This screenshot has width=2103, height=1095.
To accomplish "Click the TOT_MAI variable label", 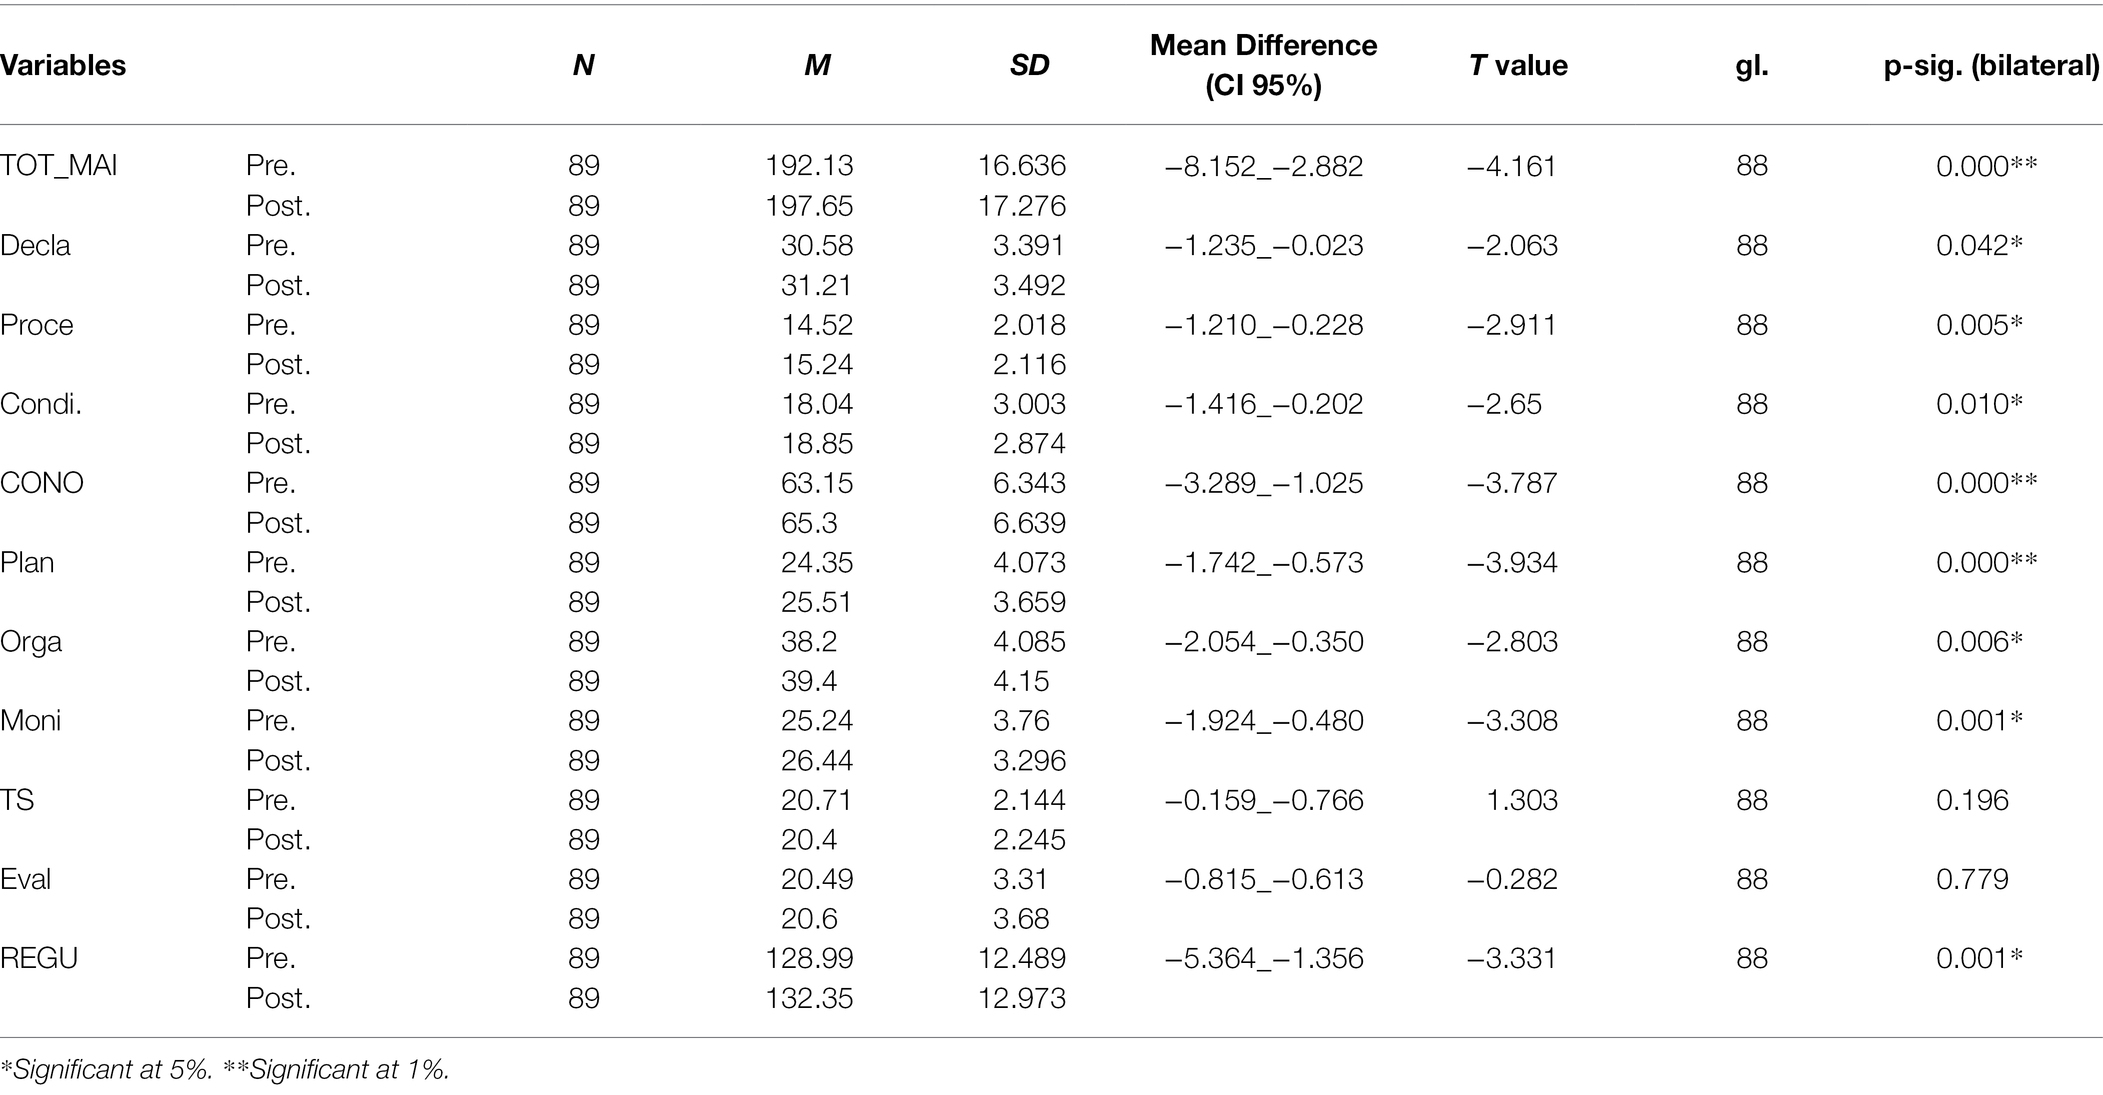I will [x=59, y=166].
